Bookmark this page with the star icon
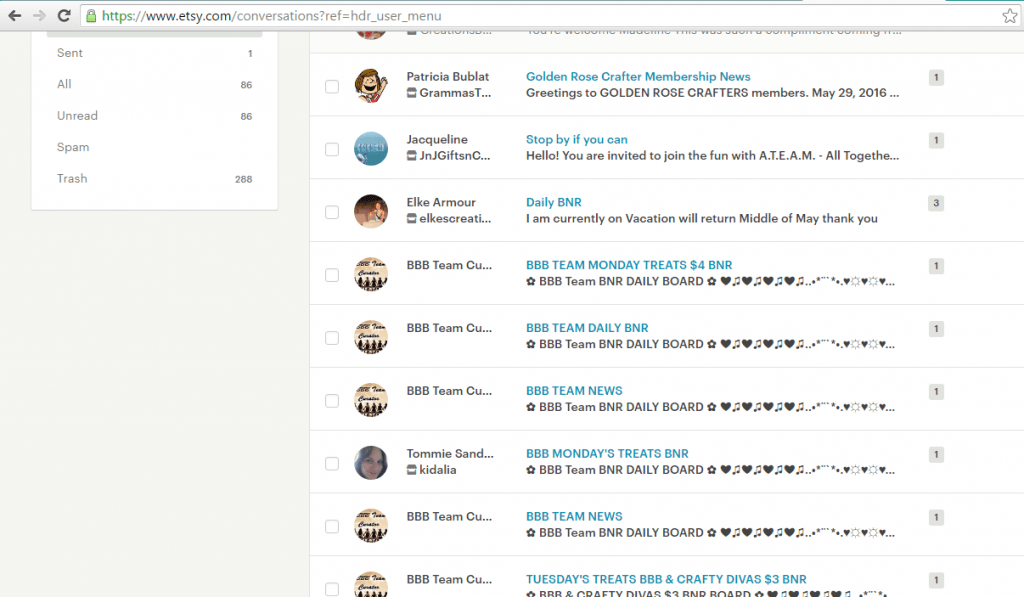Viewport: 1024px width, 597px height. click(x=1011, y=15)
